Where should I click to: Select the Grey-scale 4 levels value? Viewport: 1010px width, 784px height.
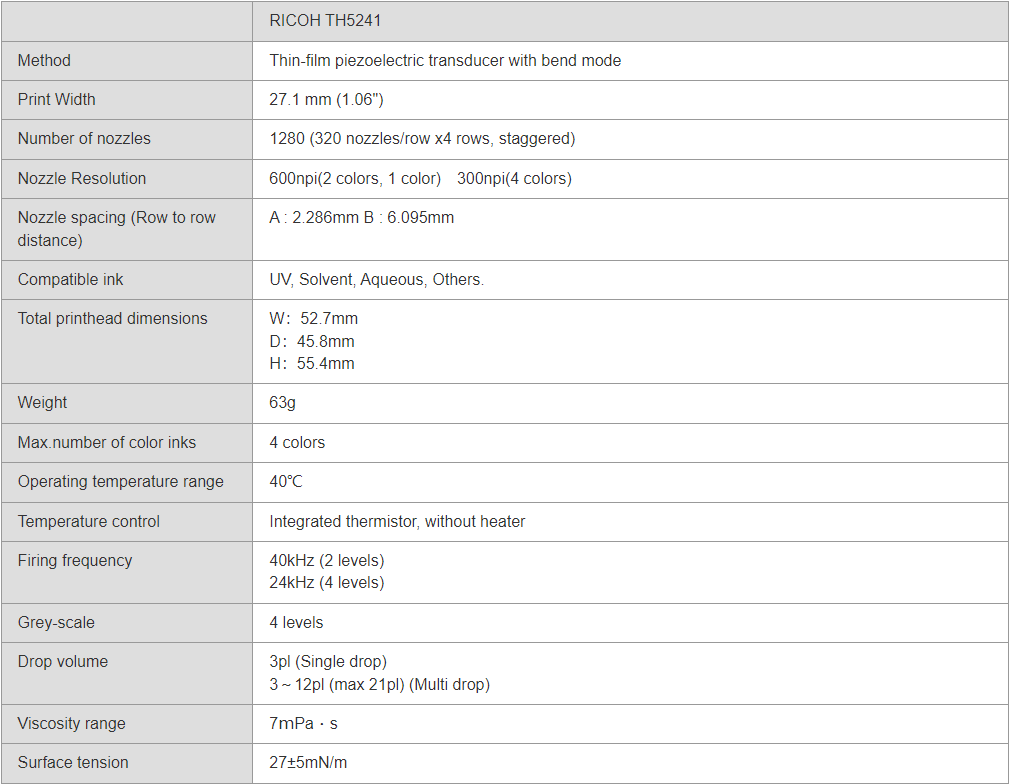coord(296,623)
